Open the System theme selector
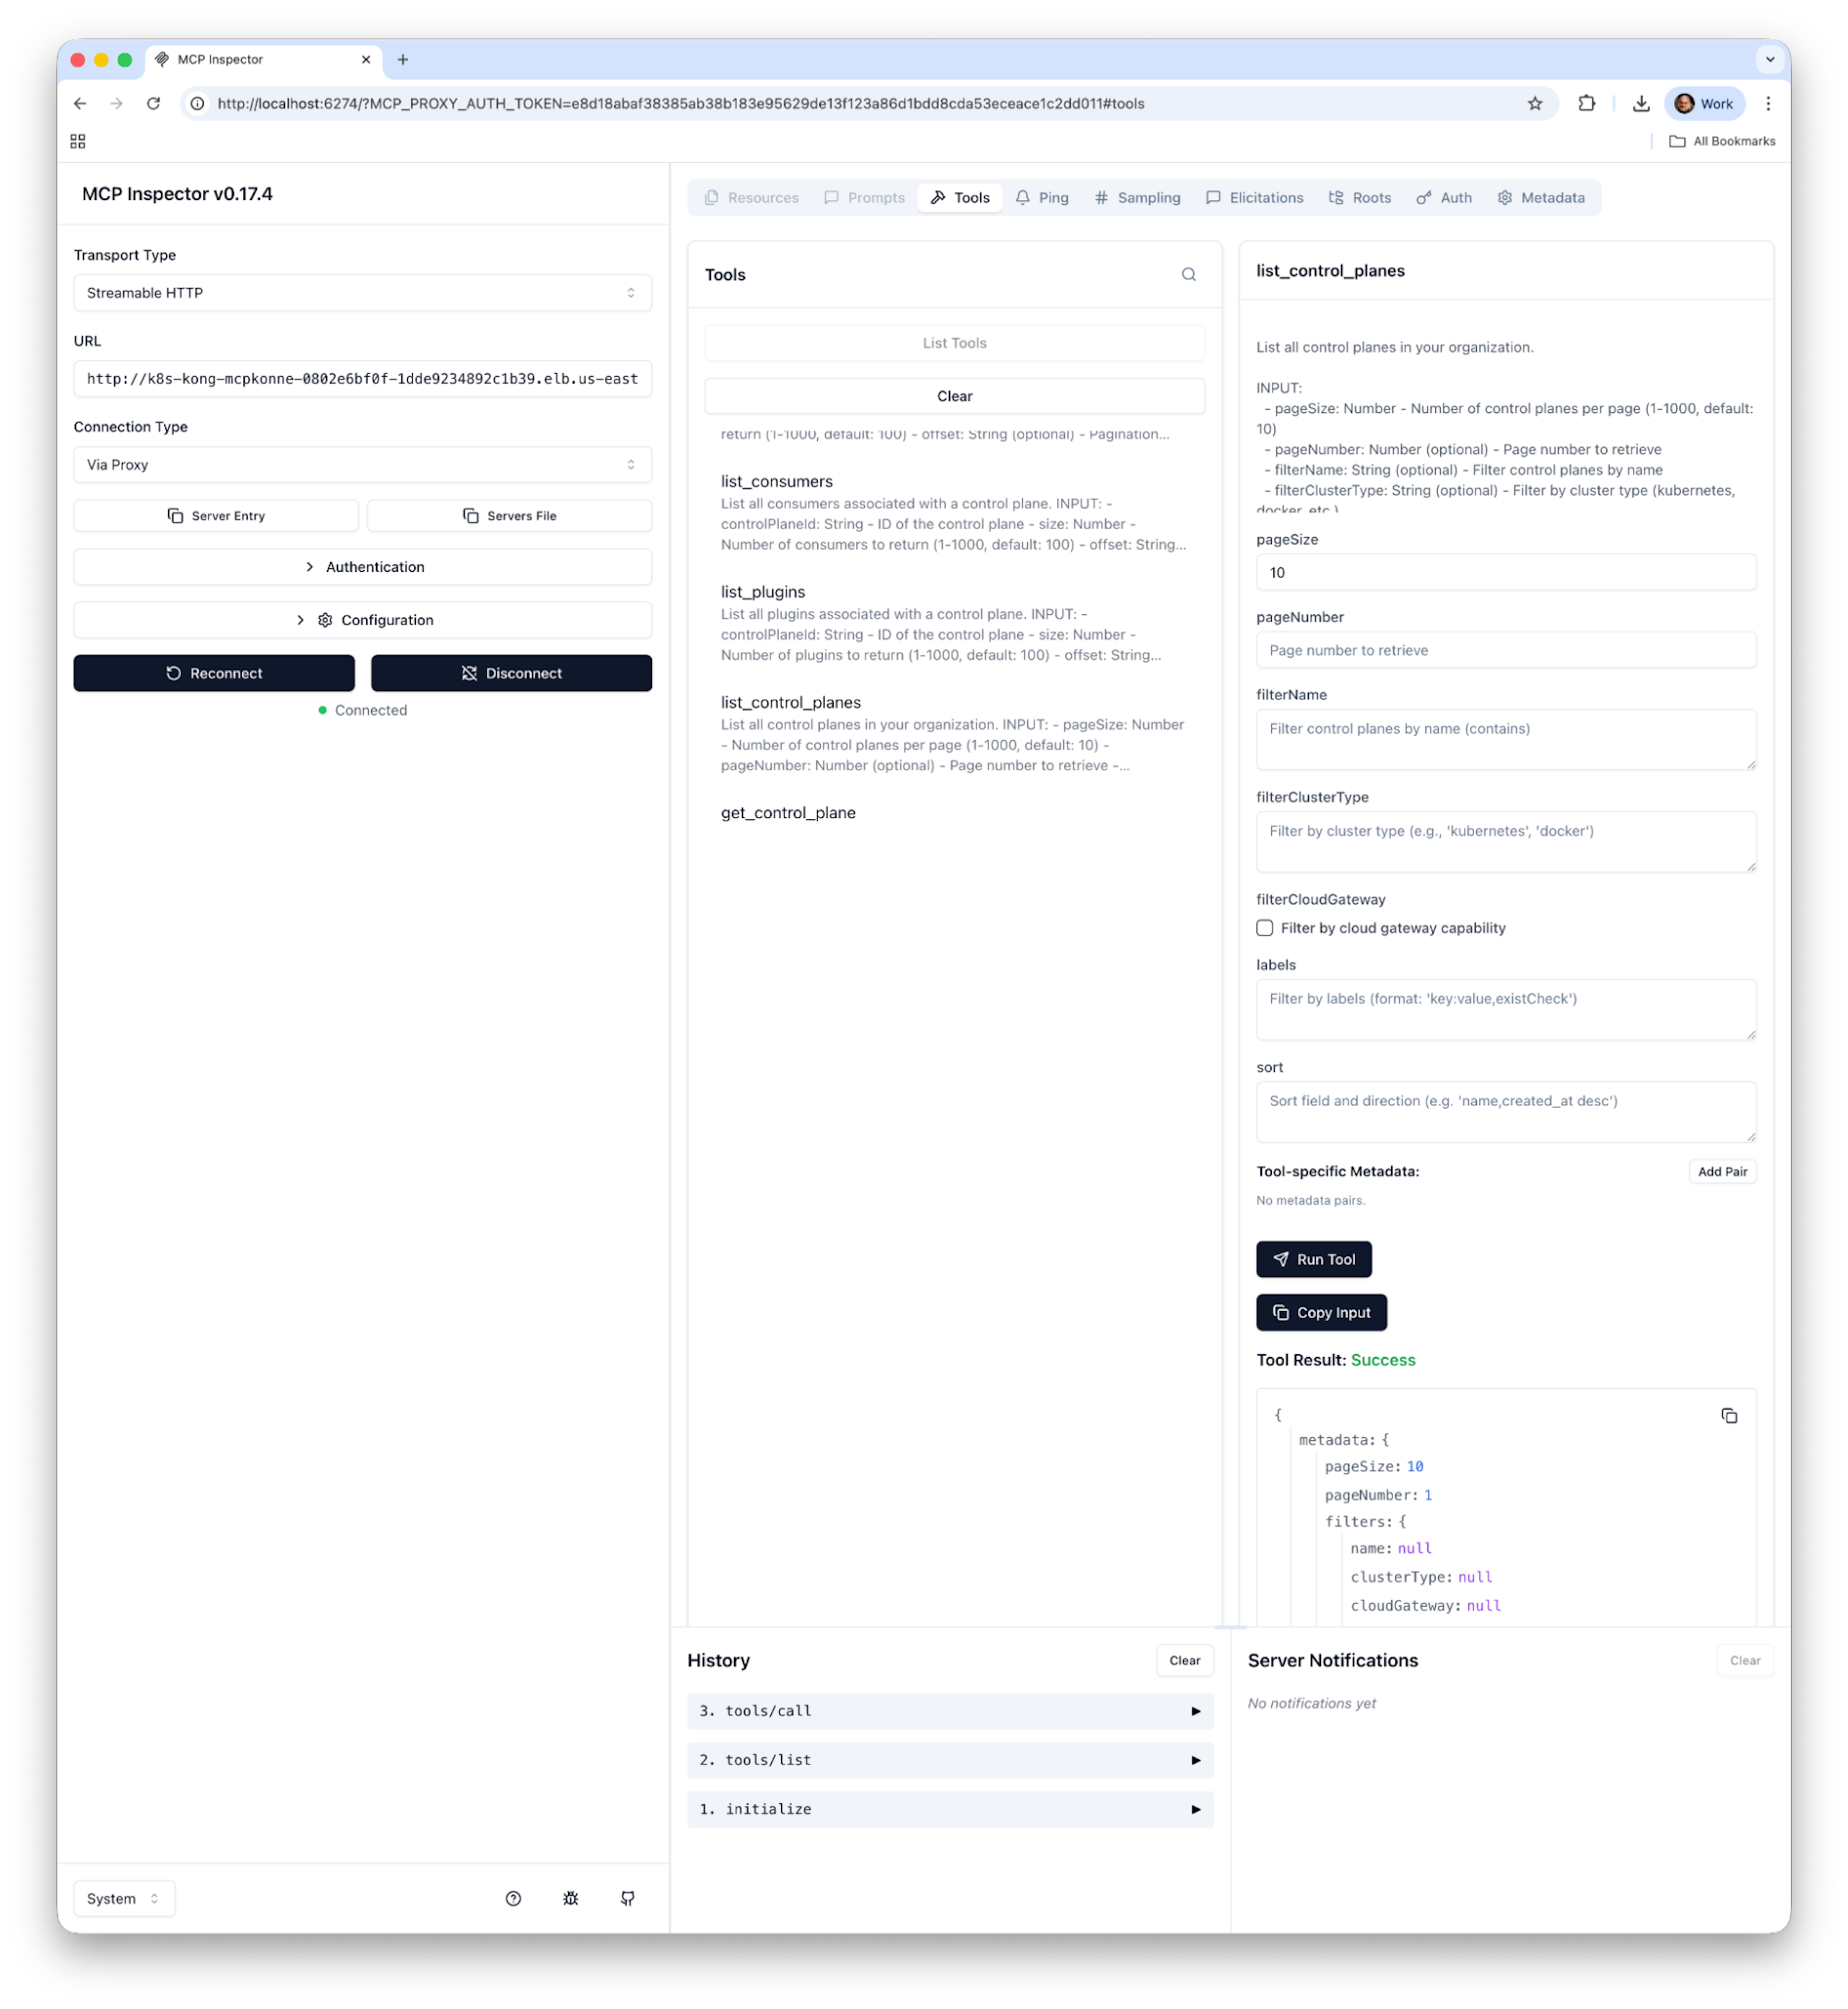This screenshot has height=2009, width=1848. [124, 1898]
